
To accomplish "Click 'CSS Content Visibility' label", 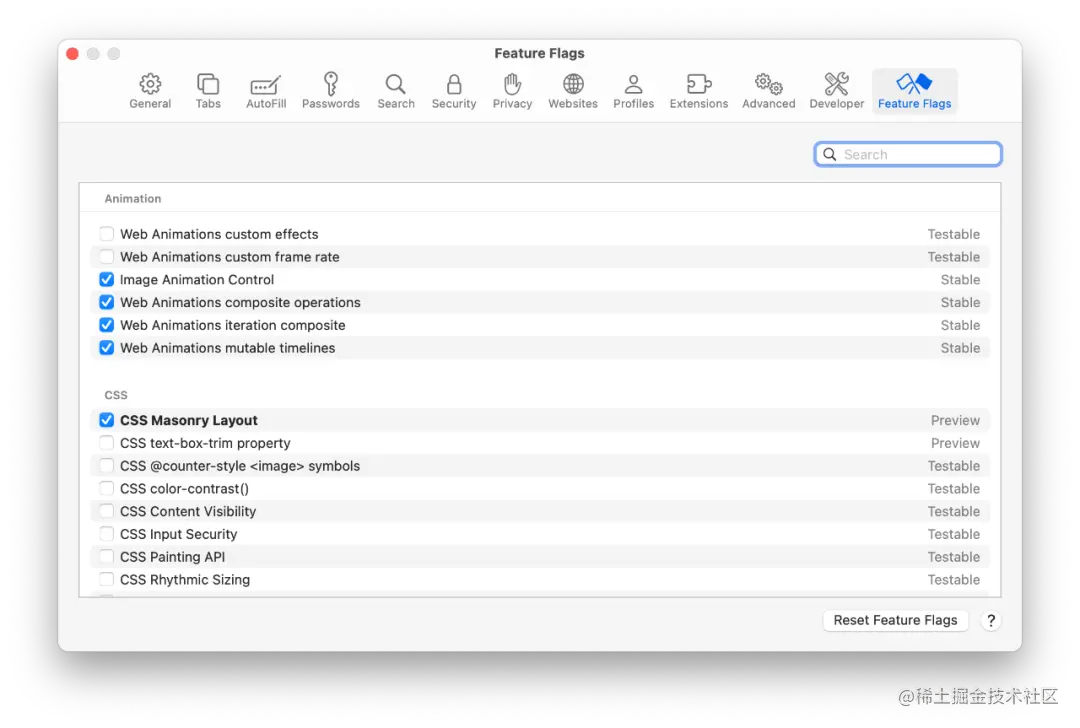I will point(188,511).
